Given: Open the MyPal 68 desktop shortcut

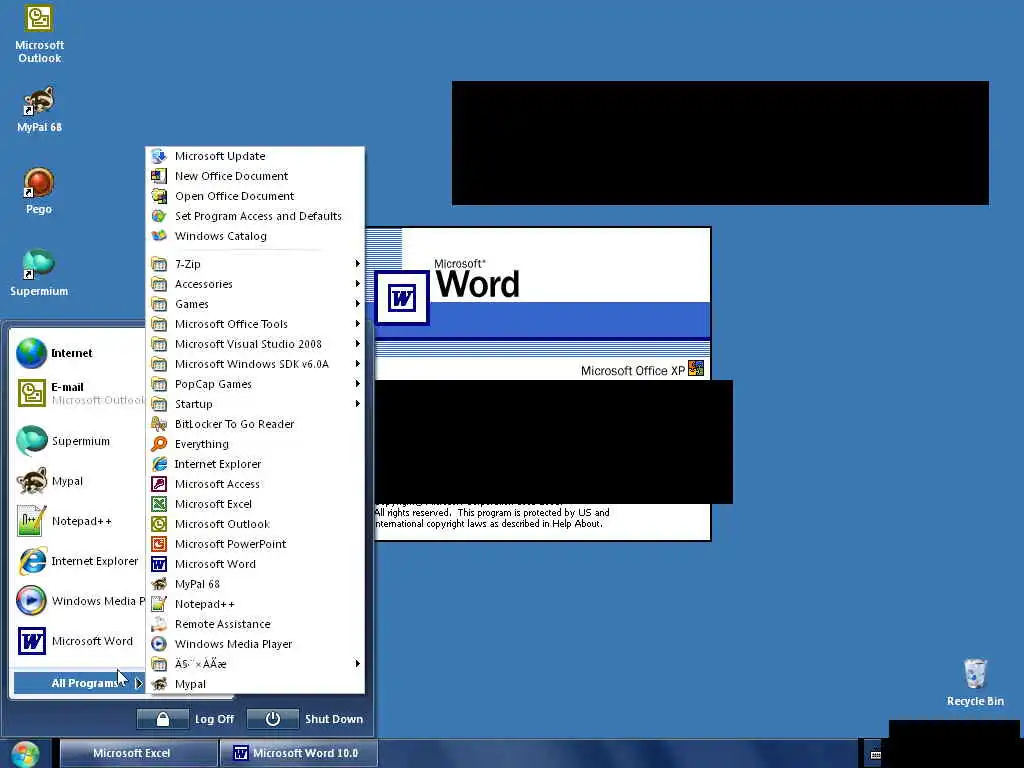Looking at the screenshot, I should (39, 110).
